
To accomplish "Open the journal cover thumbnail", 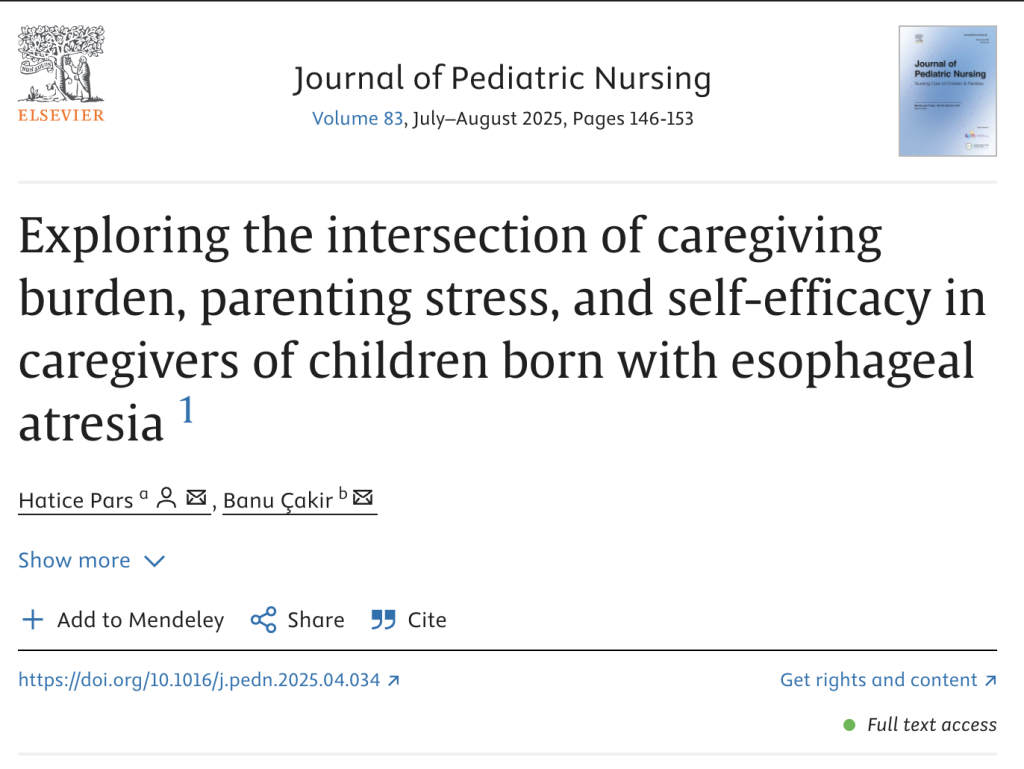I will (x=947, y=91).
